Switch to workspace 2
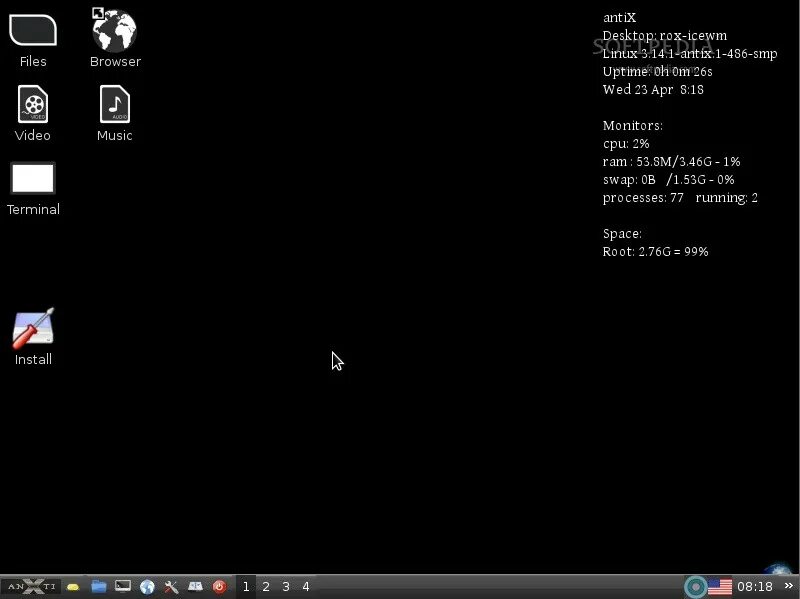Screen dimensions: 800x599 click(266, 587)
